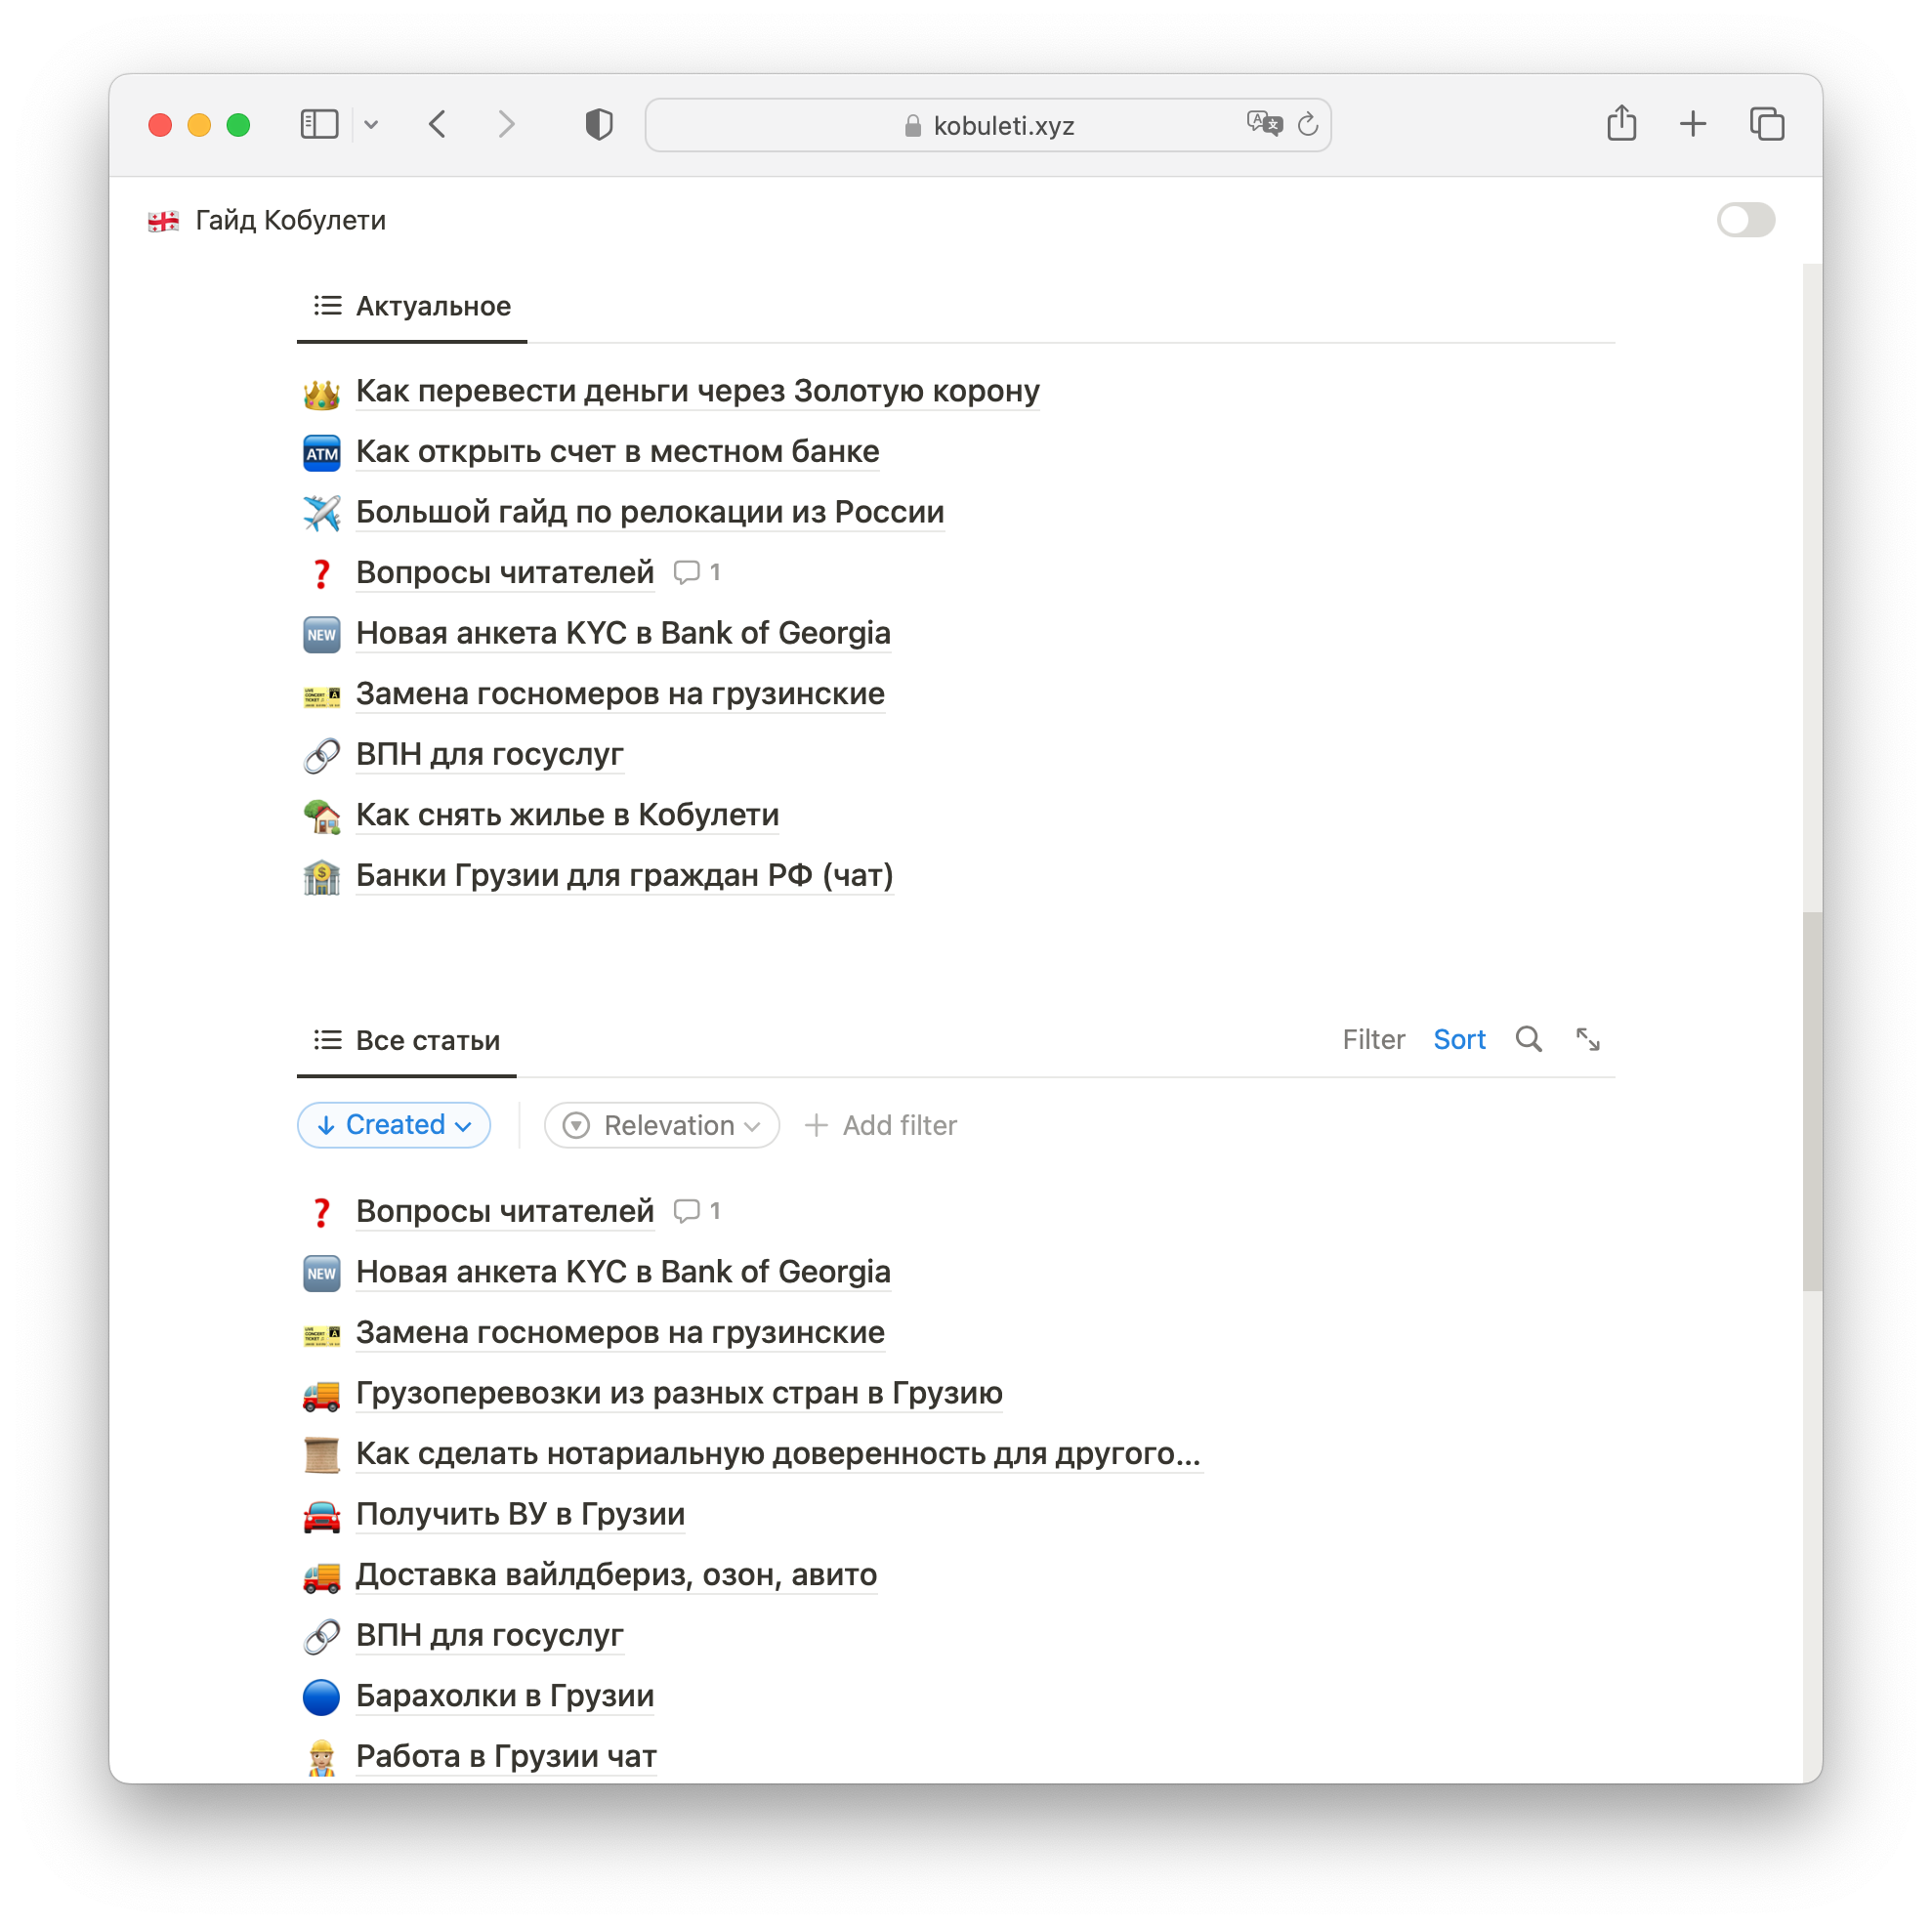Viewport: 1932px width, 1928px height.
Task: Toggle the Safari sidebar button
Action: pos(319,125)
